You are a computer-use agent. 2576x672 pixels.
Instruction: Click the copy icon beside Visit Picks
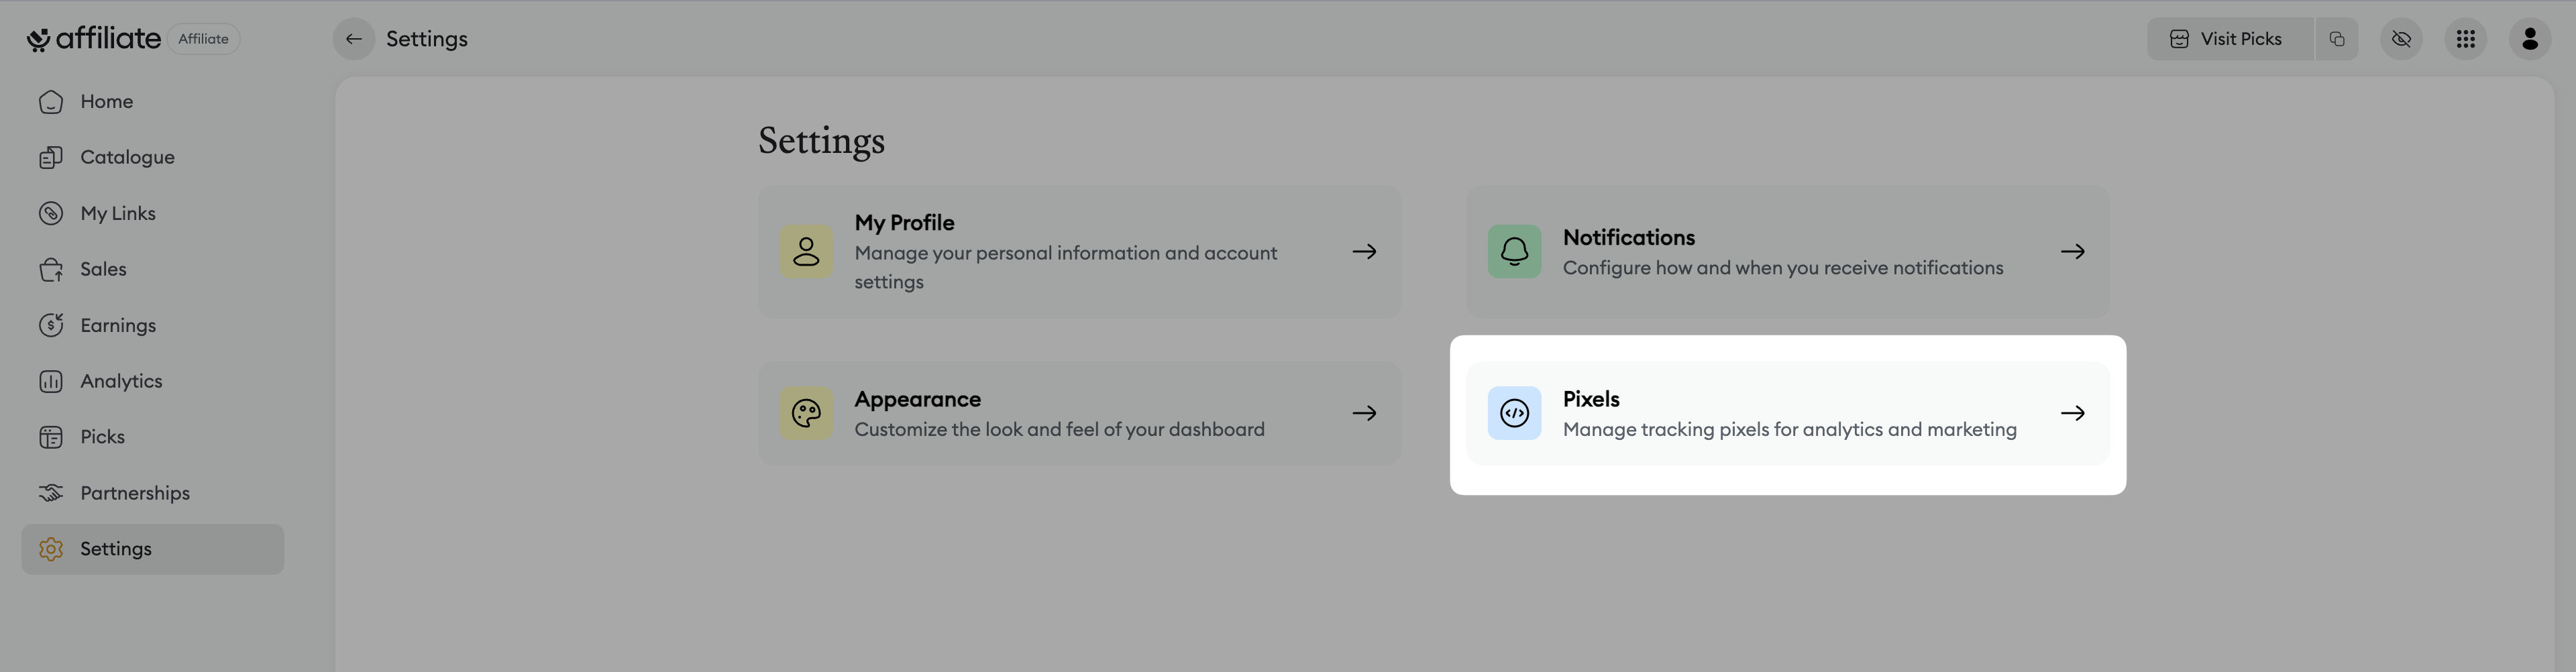click(x=2337, y=39)
